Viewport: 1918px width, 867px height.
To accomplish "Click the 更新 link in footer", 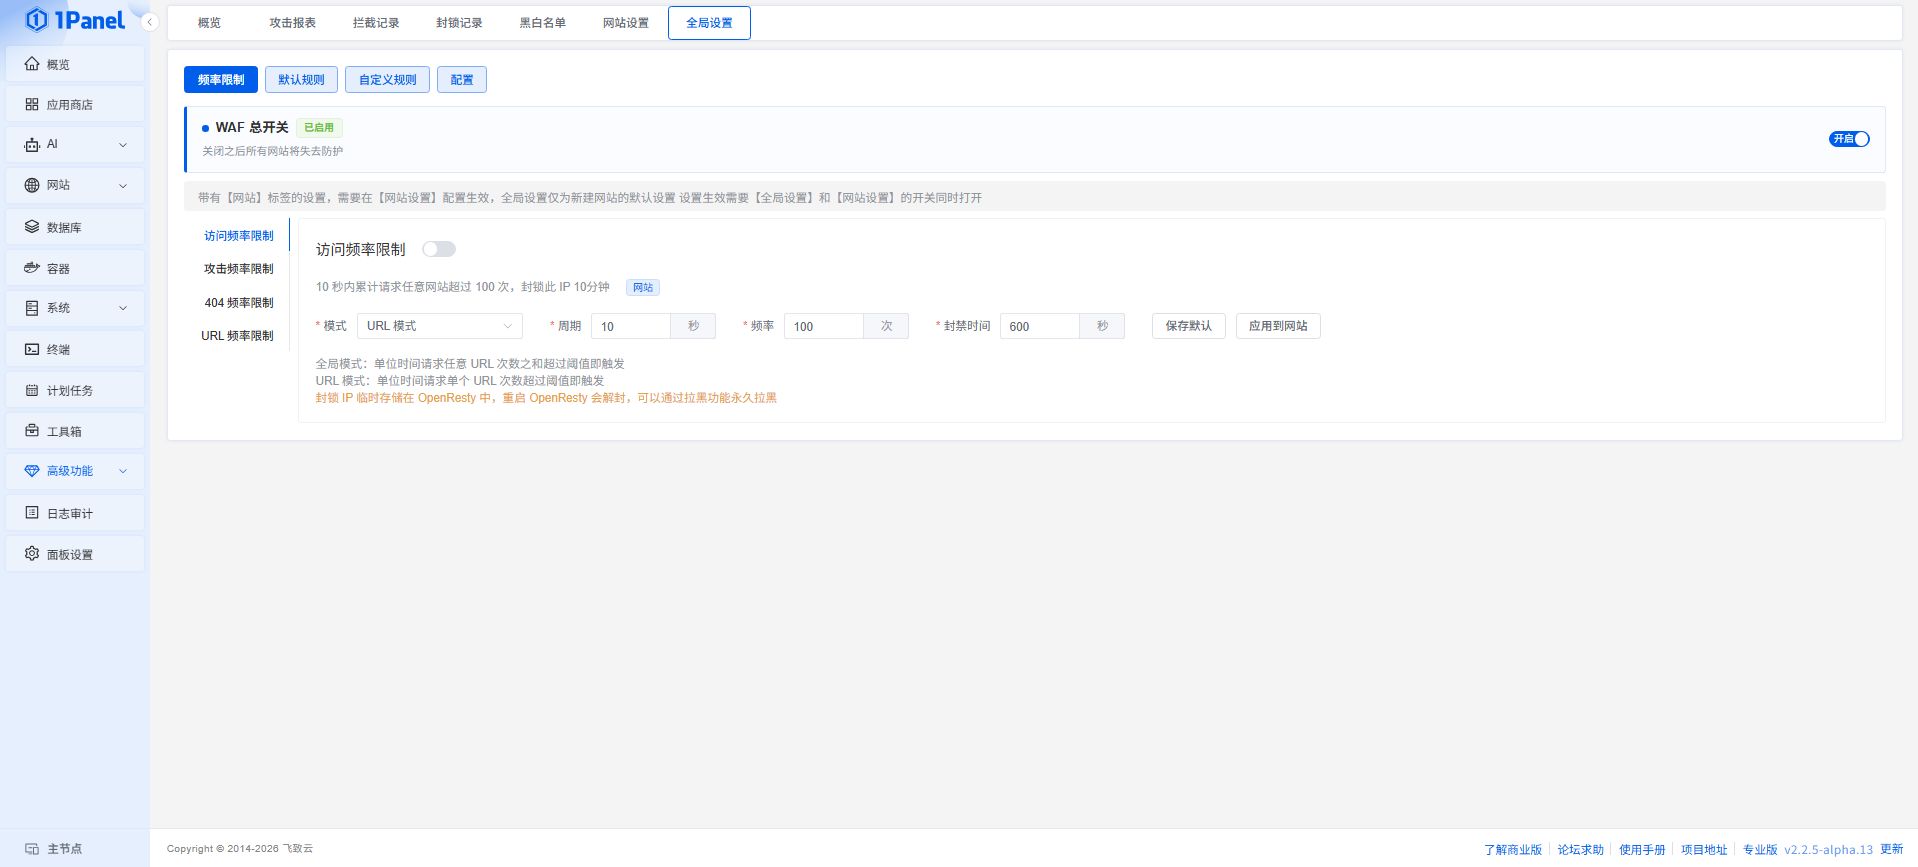I will [x=1891, y=849].
